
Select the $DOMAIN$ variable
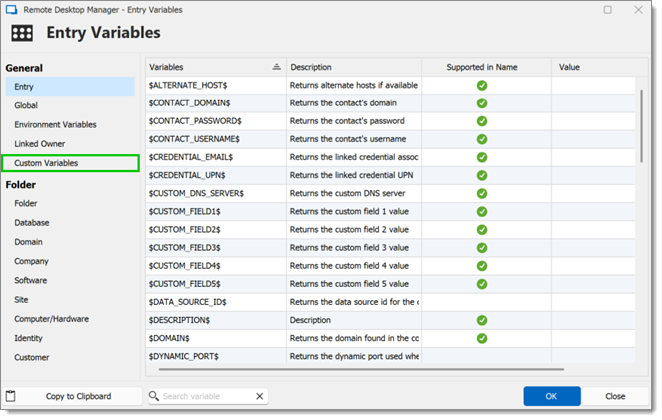pos(169,339)
